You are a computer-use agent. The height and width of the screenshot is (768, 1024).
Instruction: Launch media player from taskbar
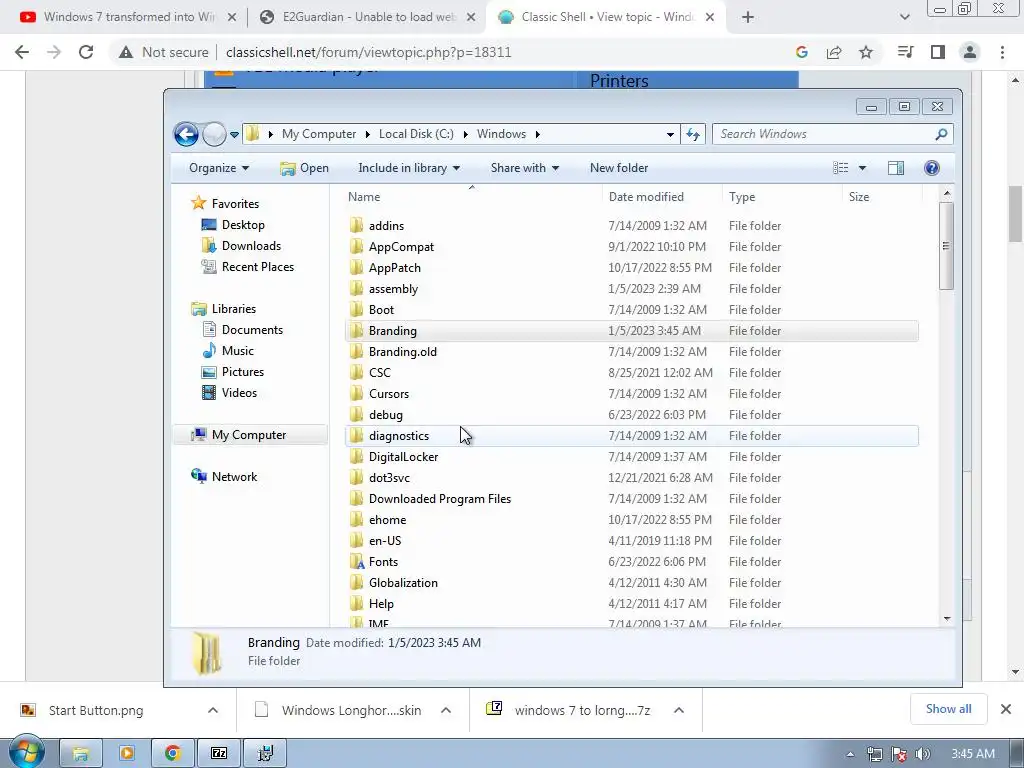tap(127, 754)
